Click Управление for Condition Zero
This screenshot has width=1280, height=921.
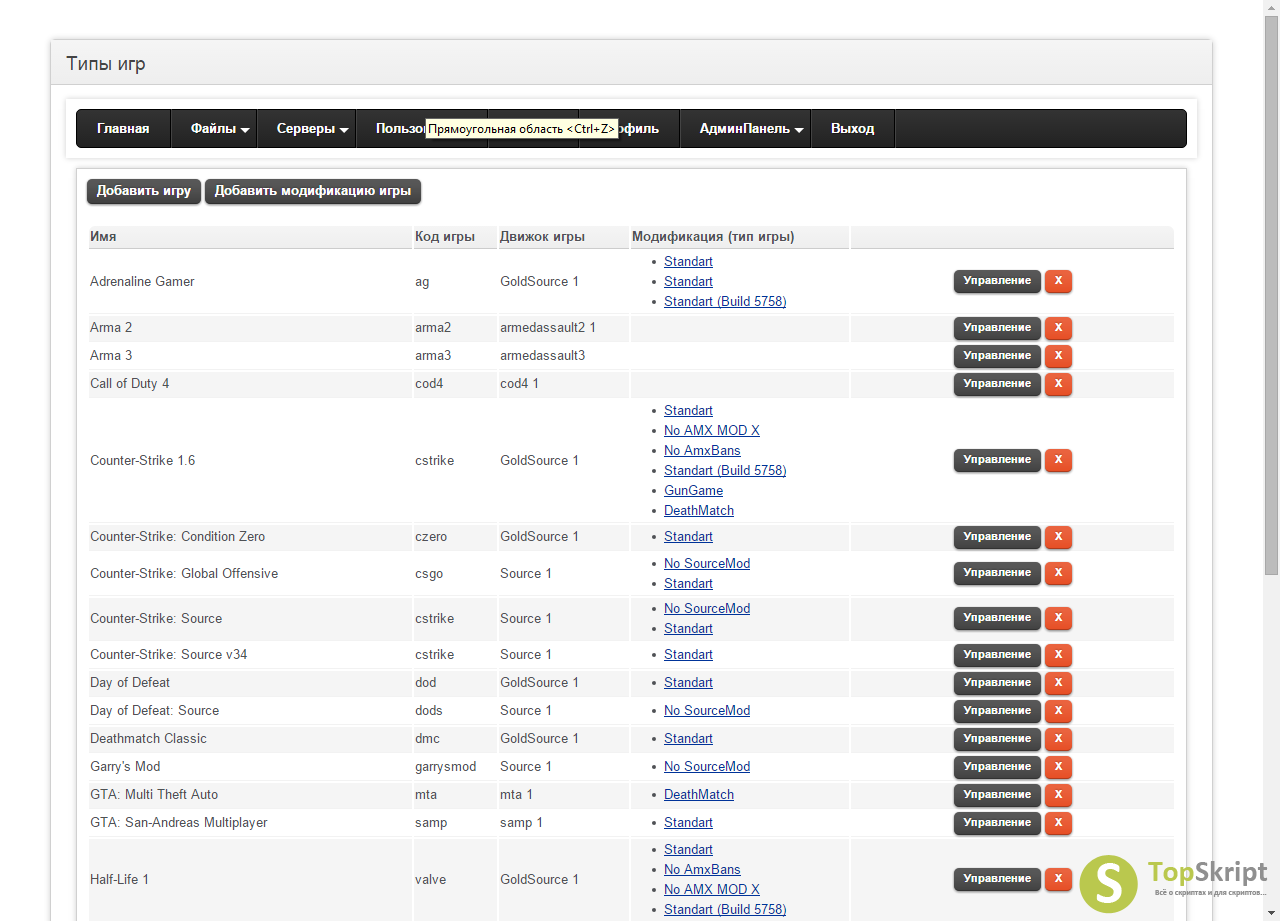click(997, 537)
